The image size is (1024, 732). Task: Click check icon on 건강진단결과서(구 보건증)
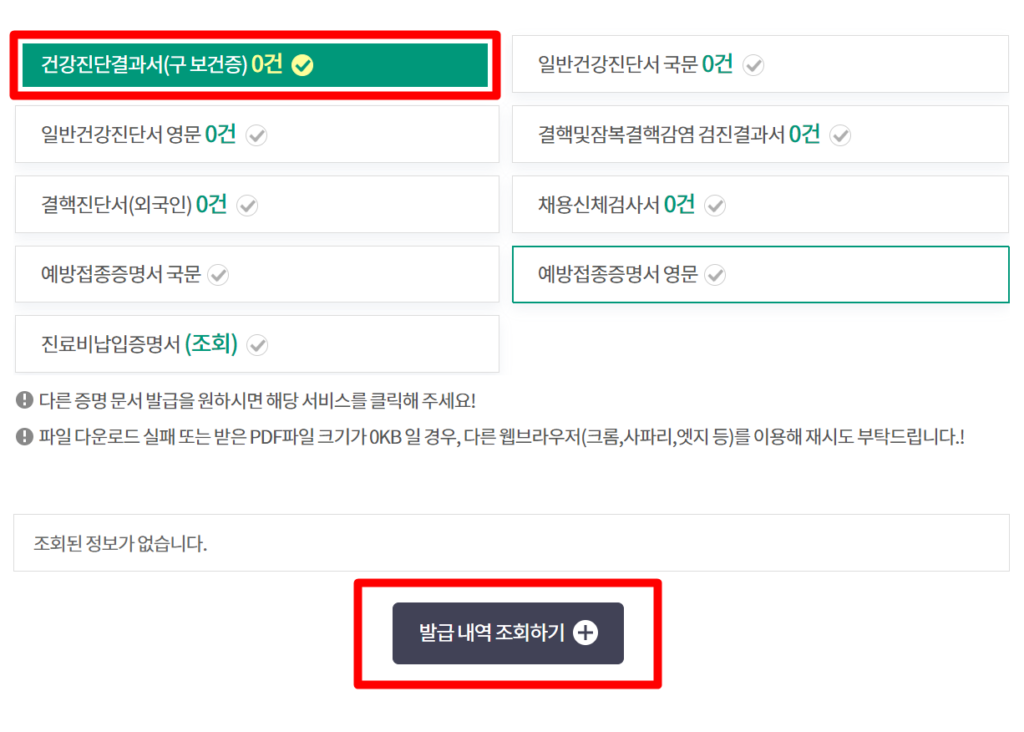(x=303, y=66)
